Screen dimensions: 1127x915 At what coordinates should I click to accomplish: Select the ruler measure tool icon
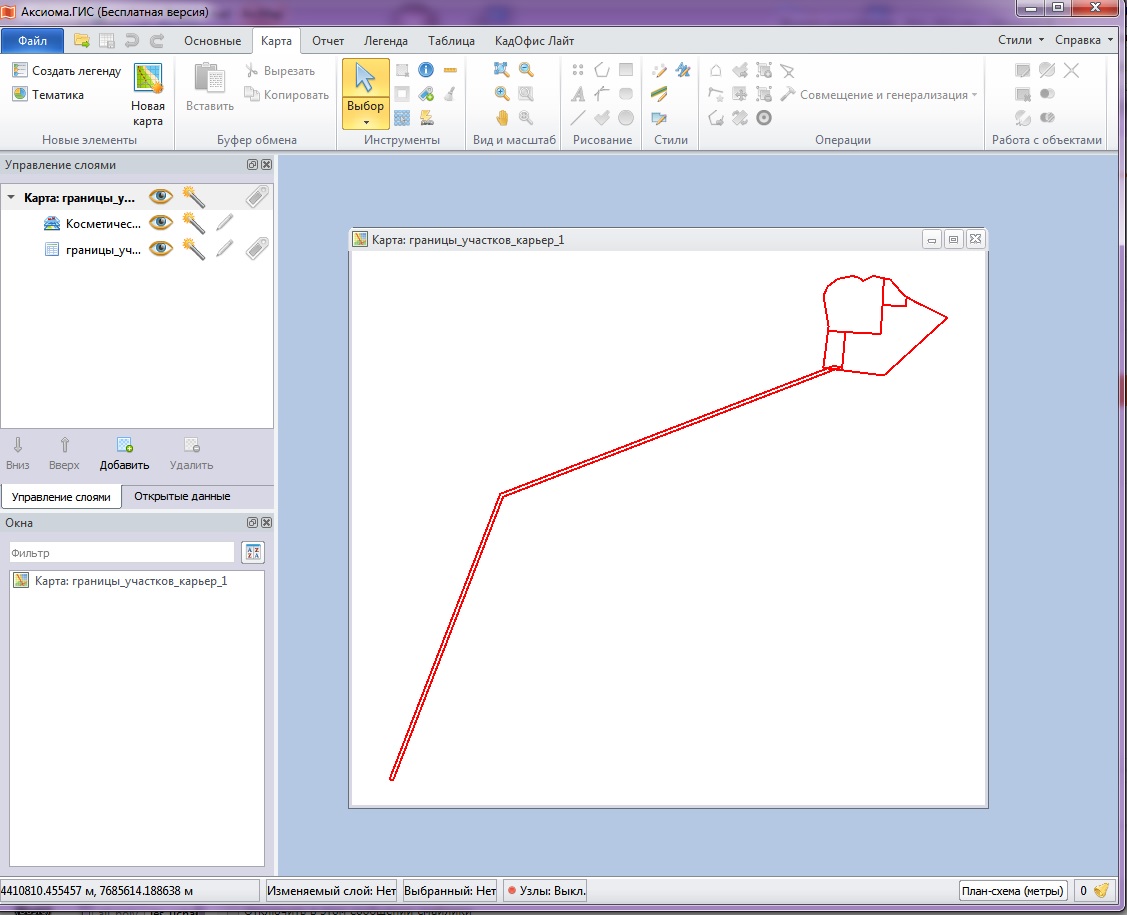[450, 70]
